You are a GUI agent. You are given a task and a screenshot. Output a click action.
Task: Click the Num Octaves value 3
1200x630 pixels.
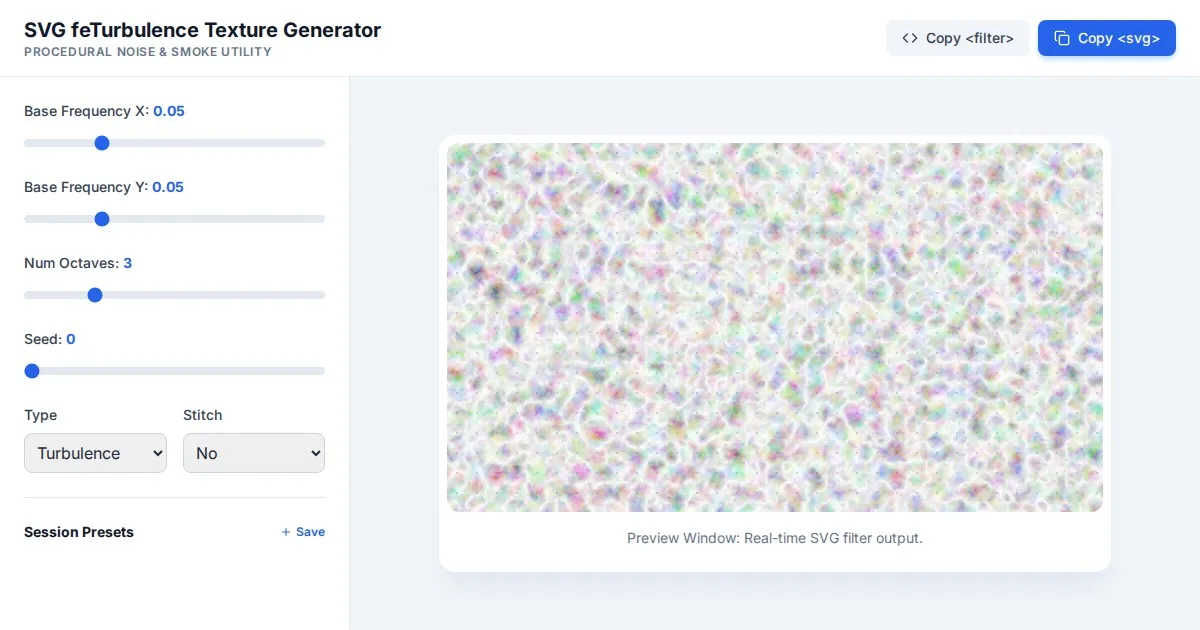point(127,263)
